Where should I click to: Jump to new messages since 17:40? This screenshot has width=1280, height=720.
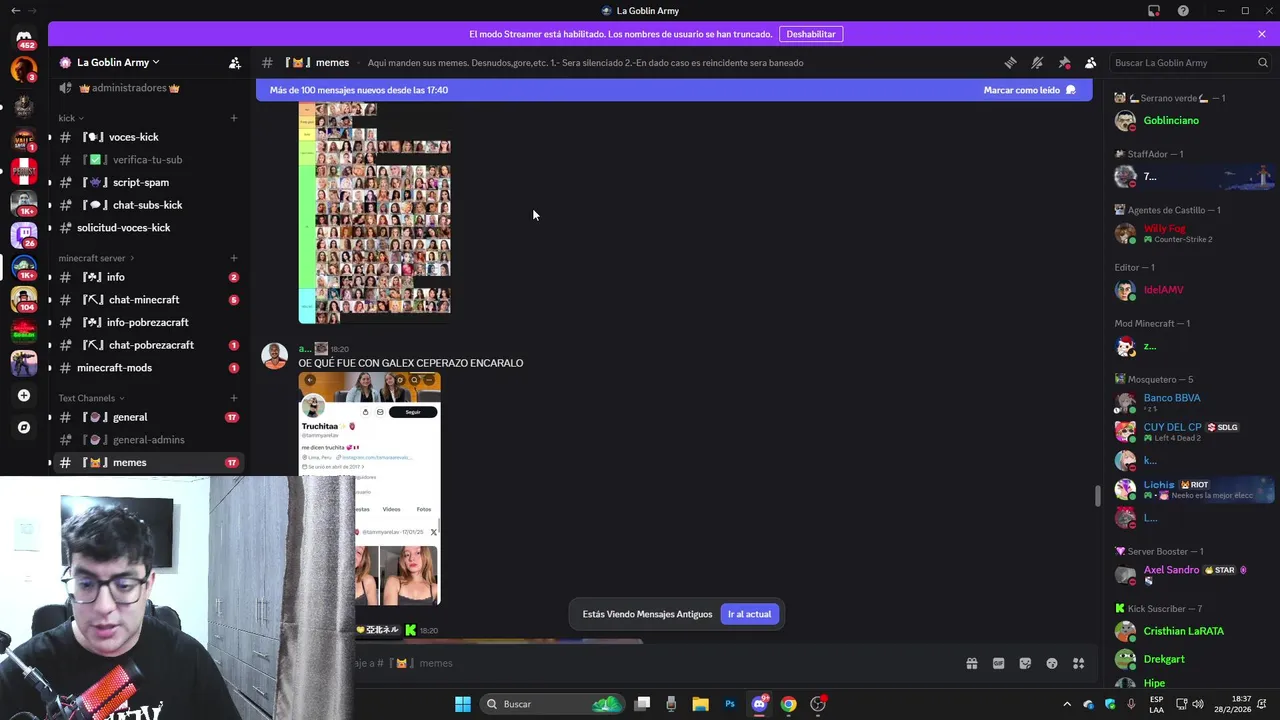pos(359,90)
